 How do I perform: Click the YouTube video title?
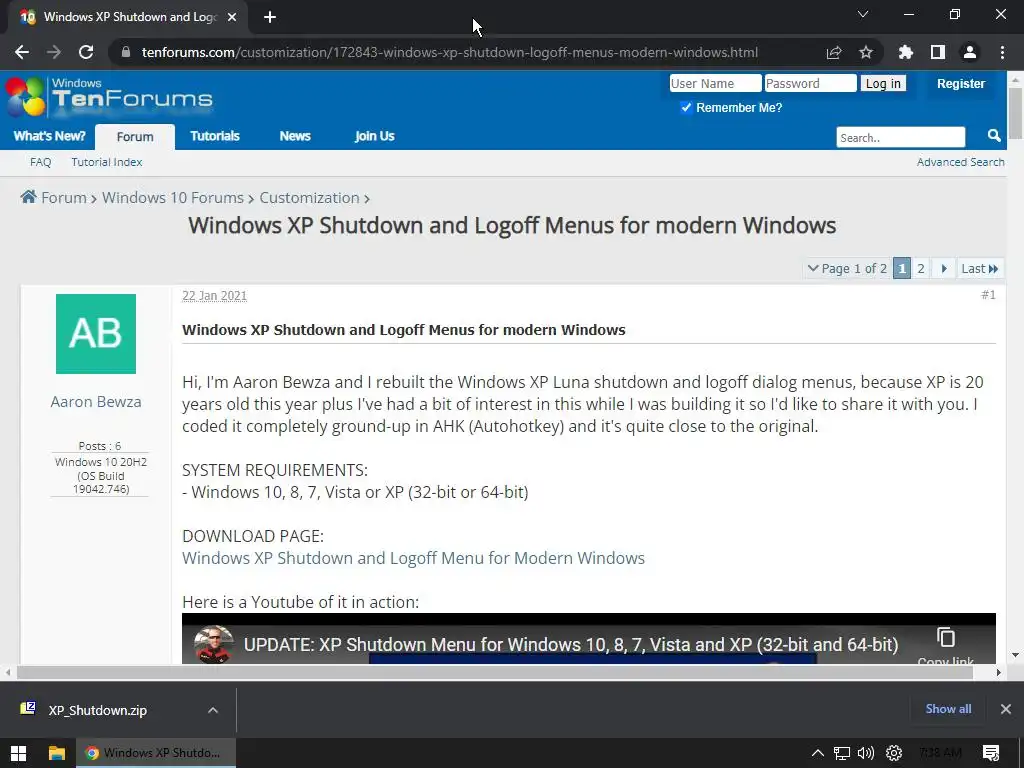pyautogui.click(x=571, y=645)
